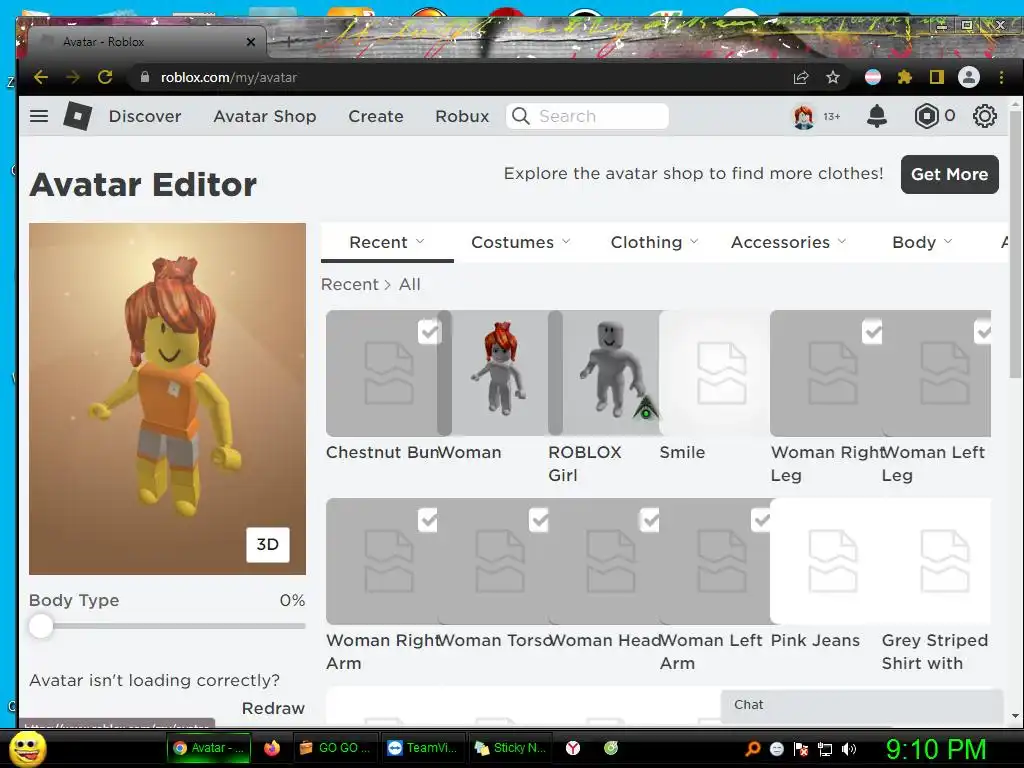Select the Pink Jeans item
Screen dimensions: 1024x768
click(827, 562)
